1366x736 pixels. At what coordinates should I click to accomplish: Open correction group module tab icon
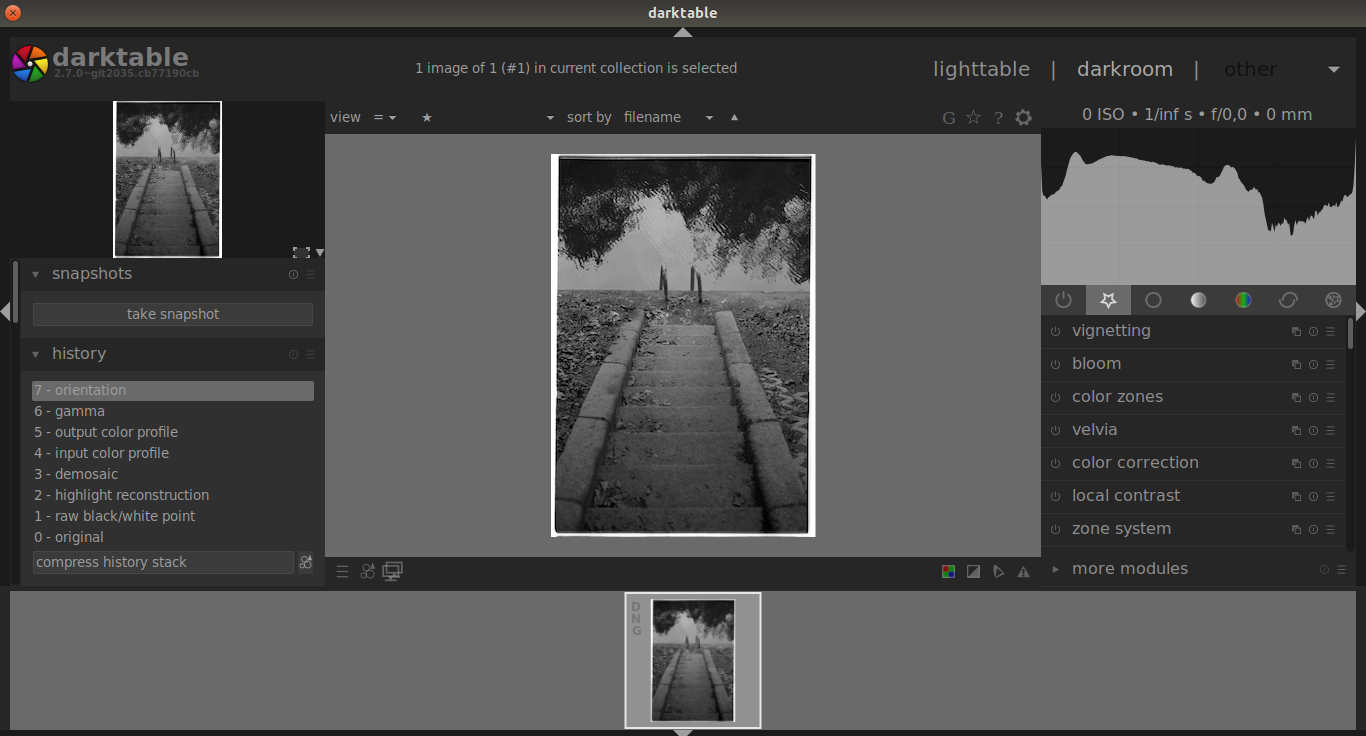tap(1288, 300)
